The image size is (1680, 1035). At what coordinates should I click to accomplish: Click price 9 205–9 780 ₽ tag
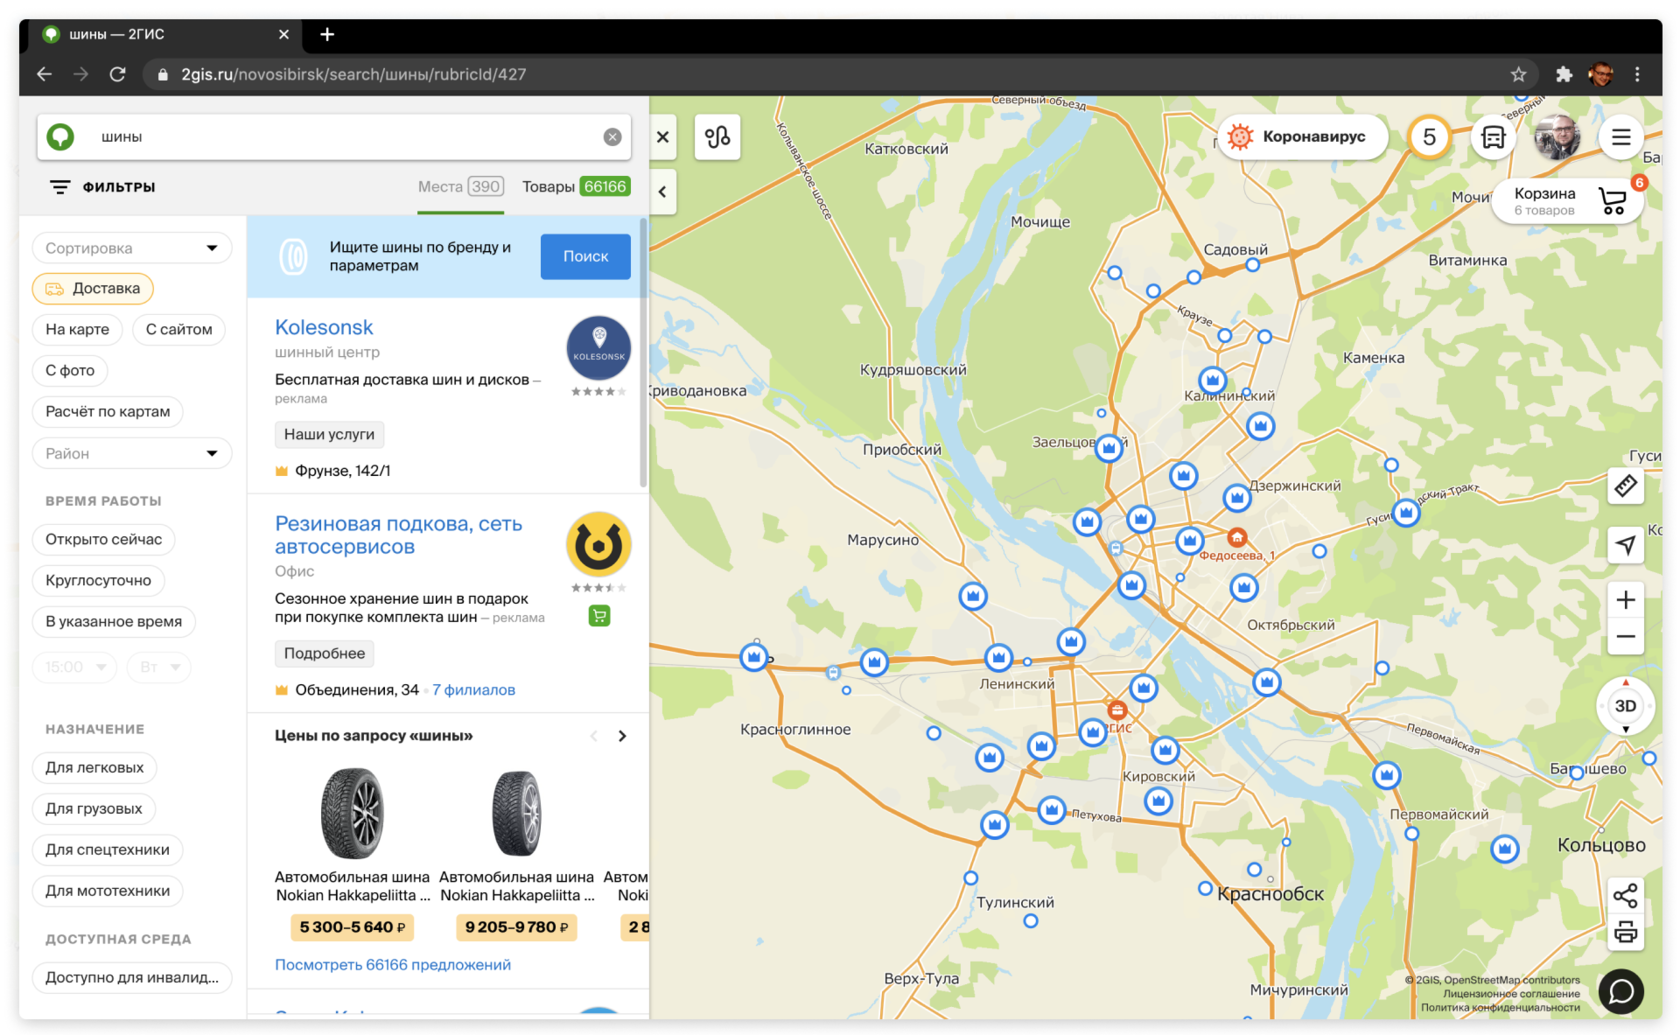point(516,927)
